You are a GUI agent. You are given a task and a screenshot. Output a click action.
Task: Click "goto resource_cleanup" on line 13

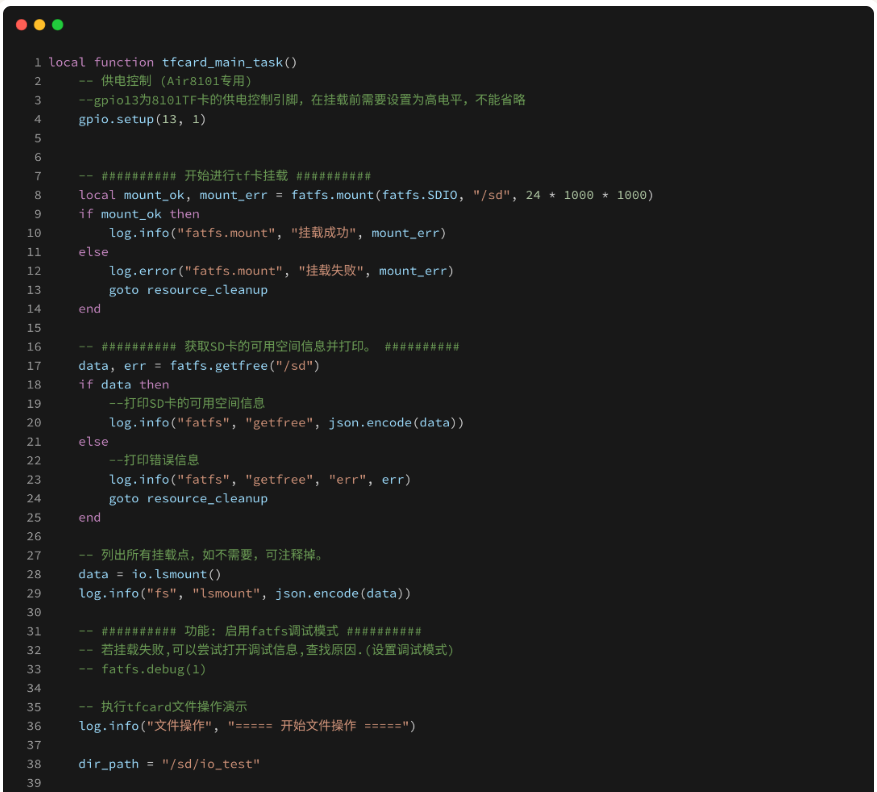pos(188,290)
